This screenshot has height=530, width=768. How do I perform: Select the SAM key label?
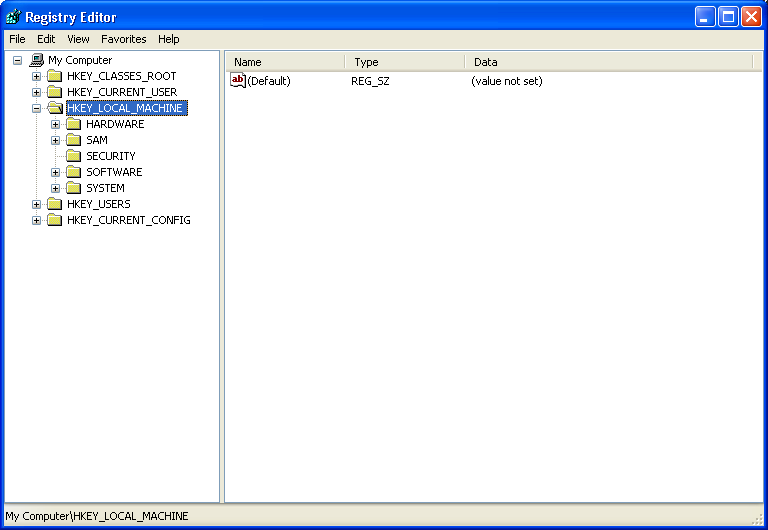pyautogui.click(x=97, y=140)
